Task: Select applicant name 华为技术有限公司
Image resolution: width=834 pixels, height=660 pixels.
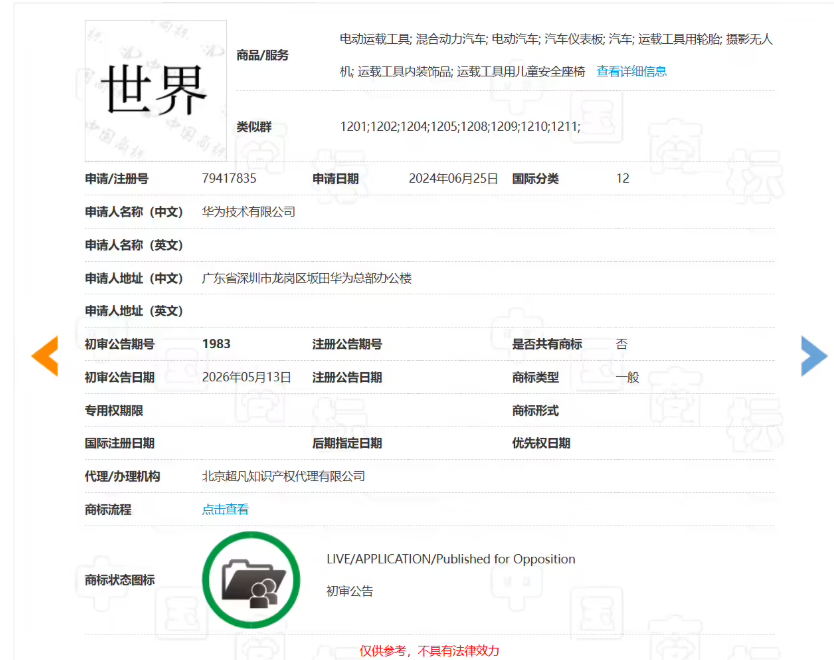Action: click(x=248, y=212)
